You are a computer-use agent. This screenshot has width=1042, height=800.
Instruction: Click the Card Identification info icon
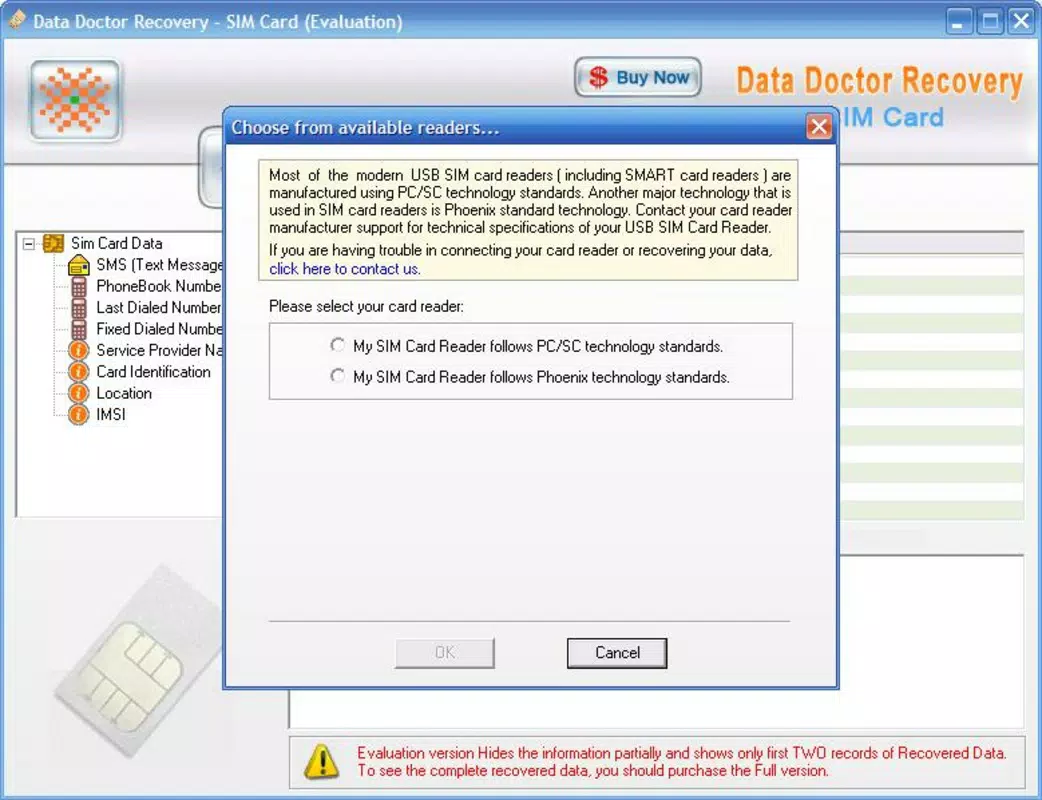78,371
